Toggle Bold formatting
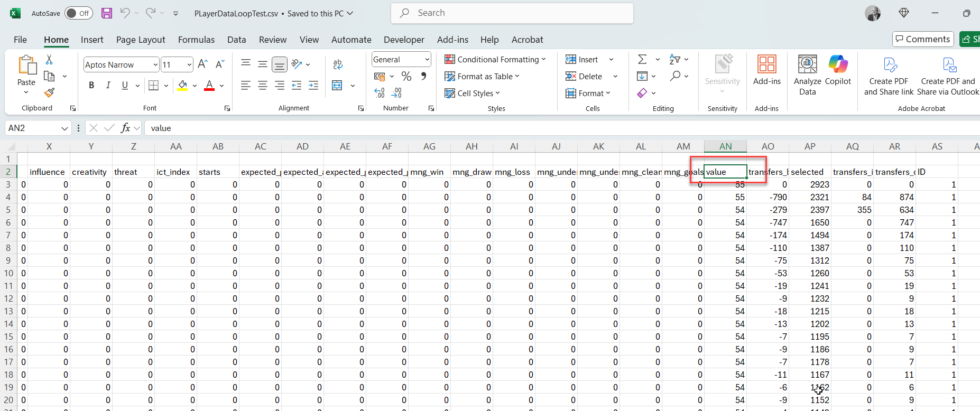Screen dimensions: 980x411 pyautogui.click(x=91, y=85)
